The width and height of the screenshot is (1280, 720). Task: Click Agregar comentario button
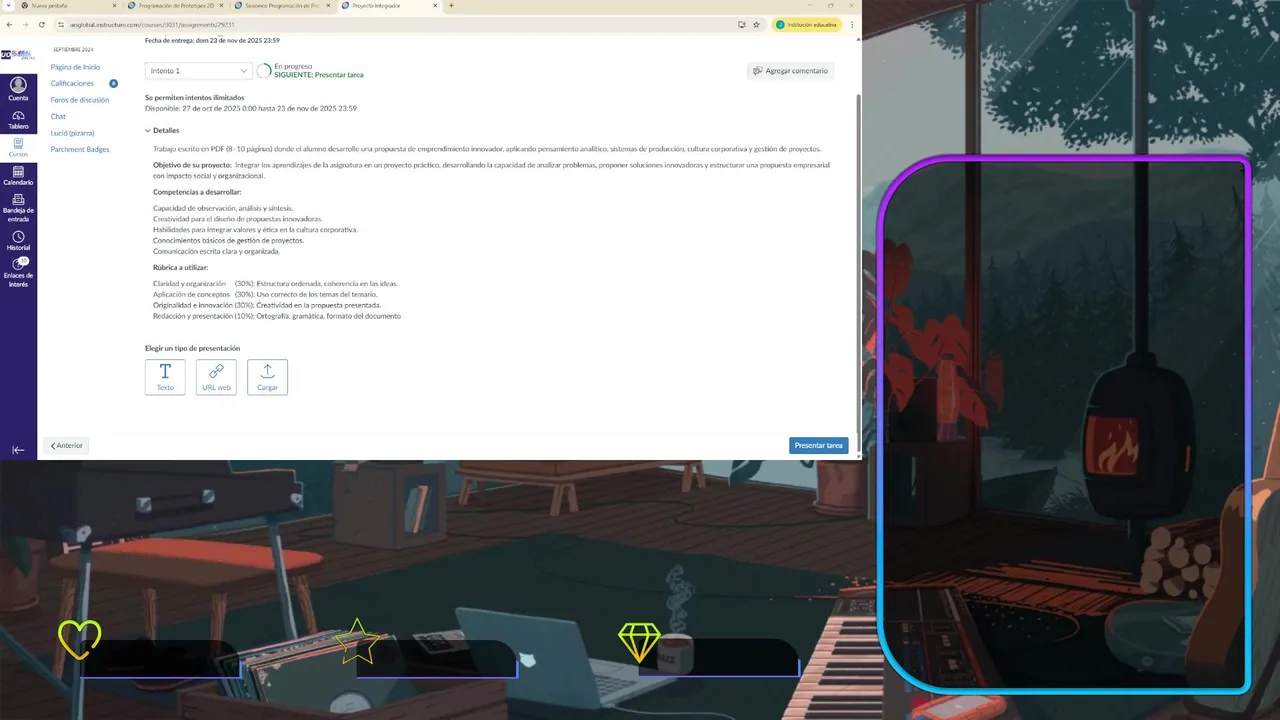coord(790,71)
